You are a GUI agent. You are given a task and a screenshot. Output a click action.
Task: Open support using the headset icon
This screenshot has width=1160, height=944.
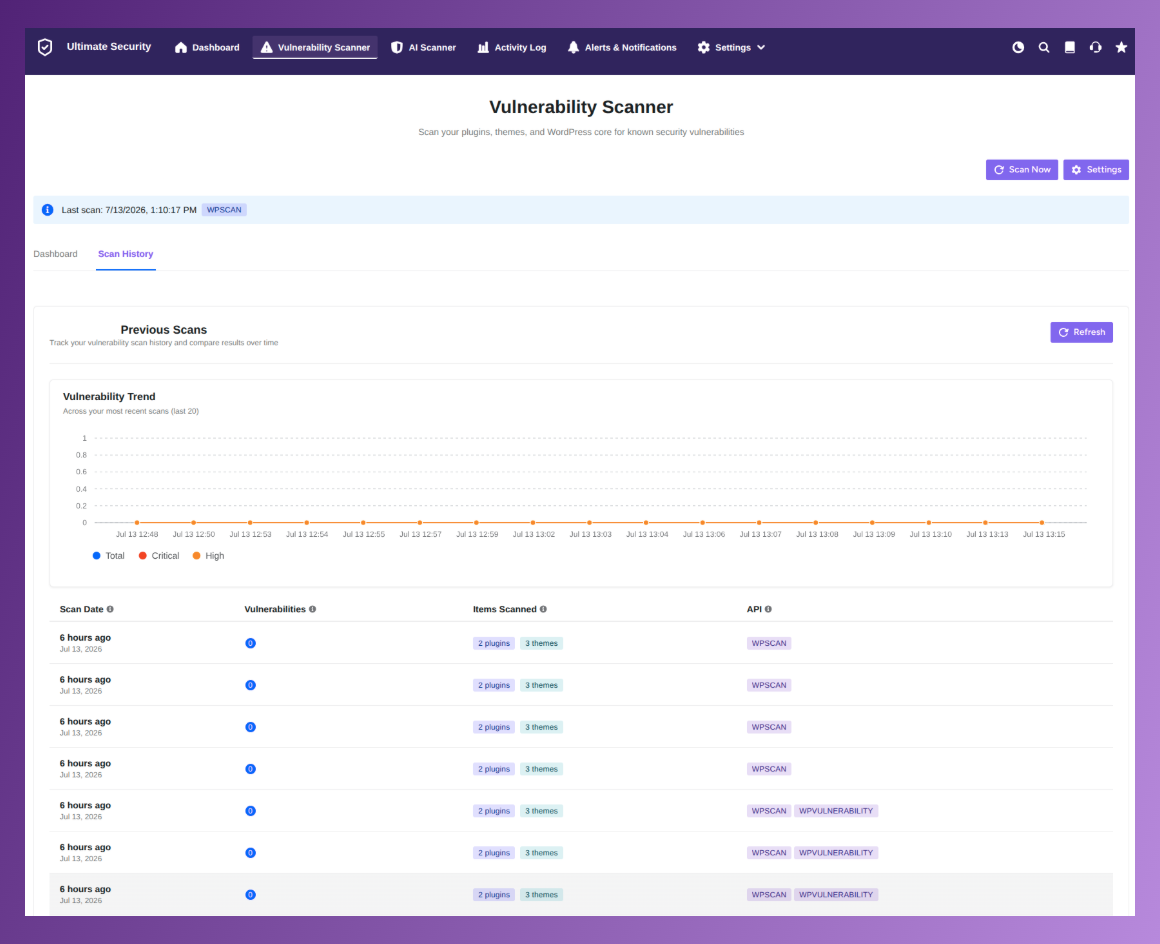click(x=1096, y=47)
